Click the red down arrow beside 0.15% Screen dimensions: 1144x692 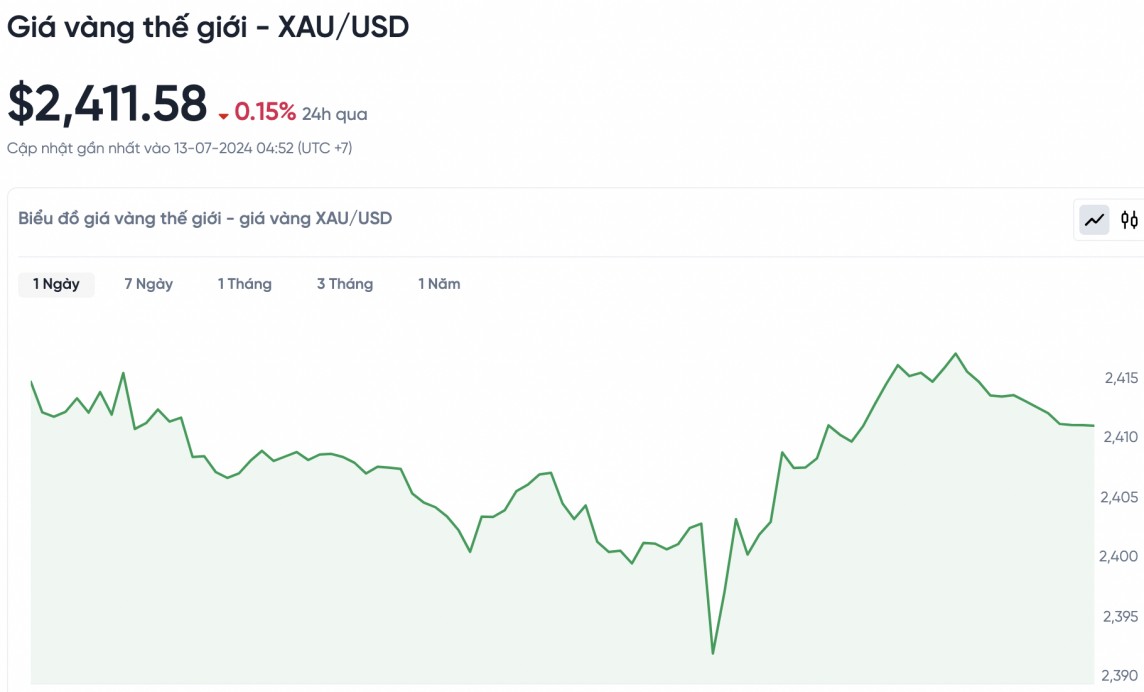click(223, 116)
